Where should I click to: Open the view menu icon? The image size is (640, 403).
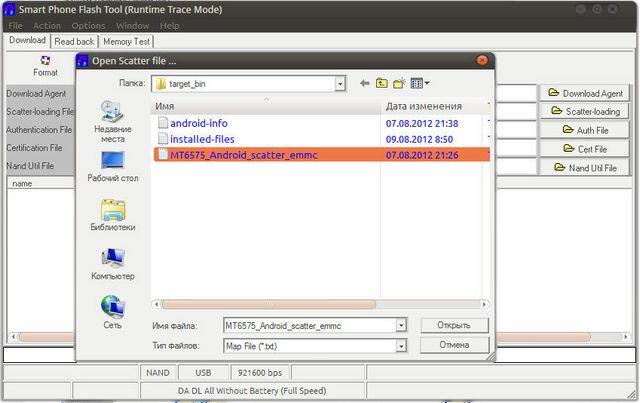click(419, 83)
